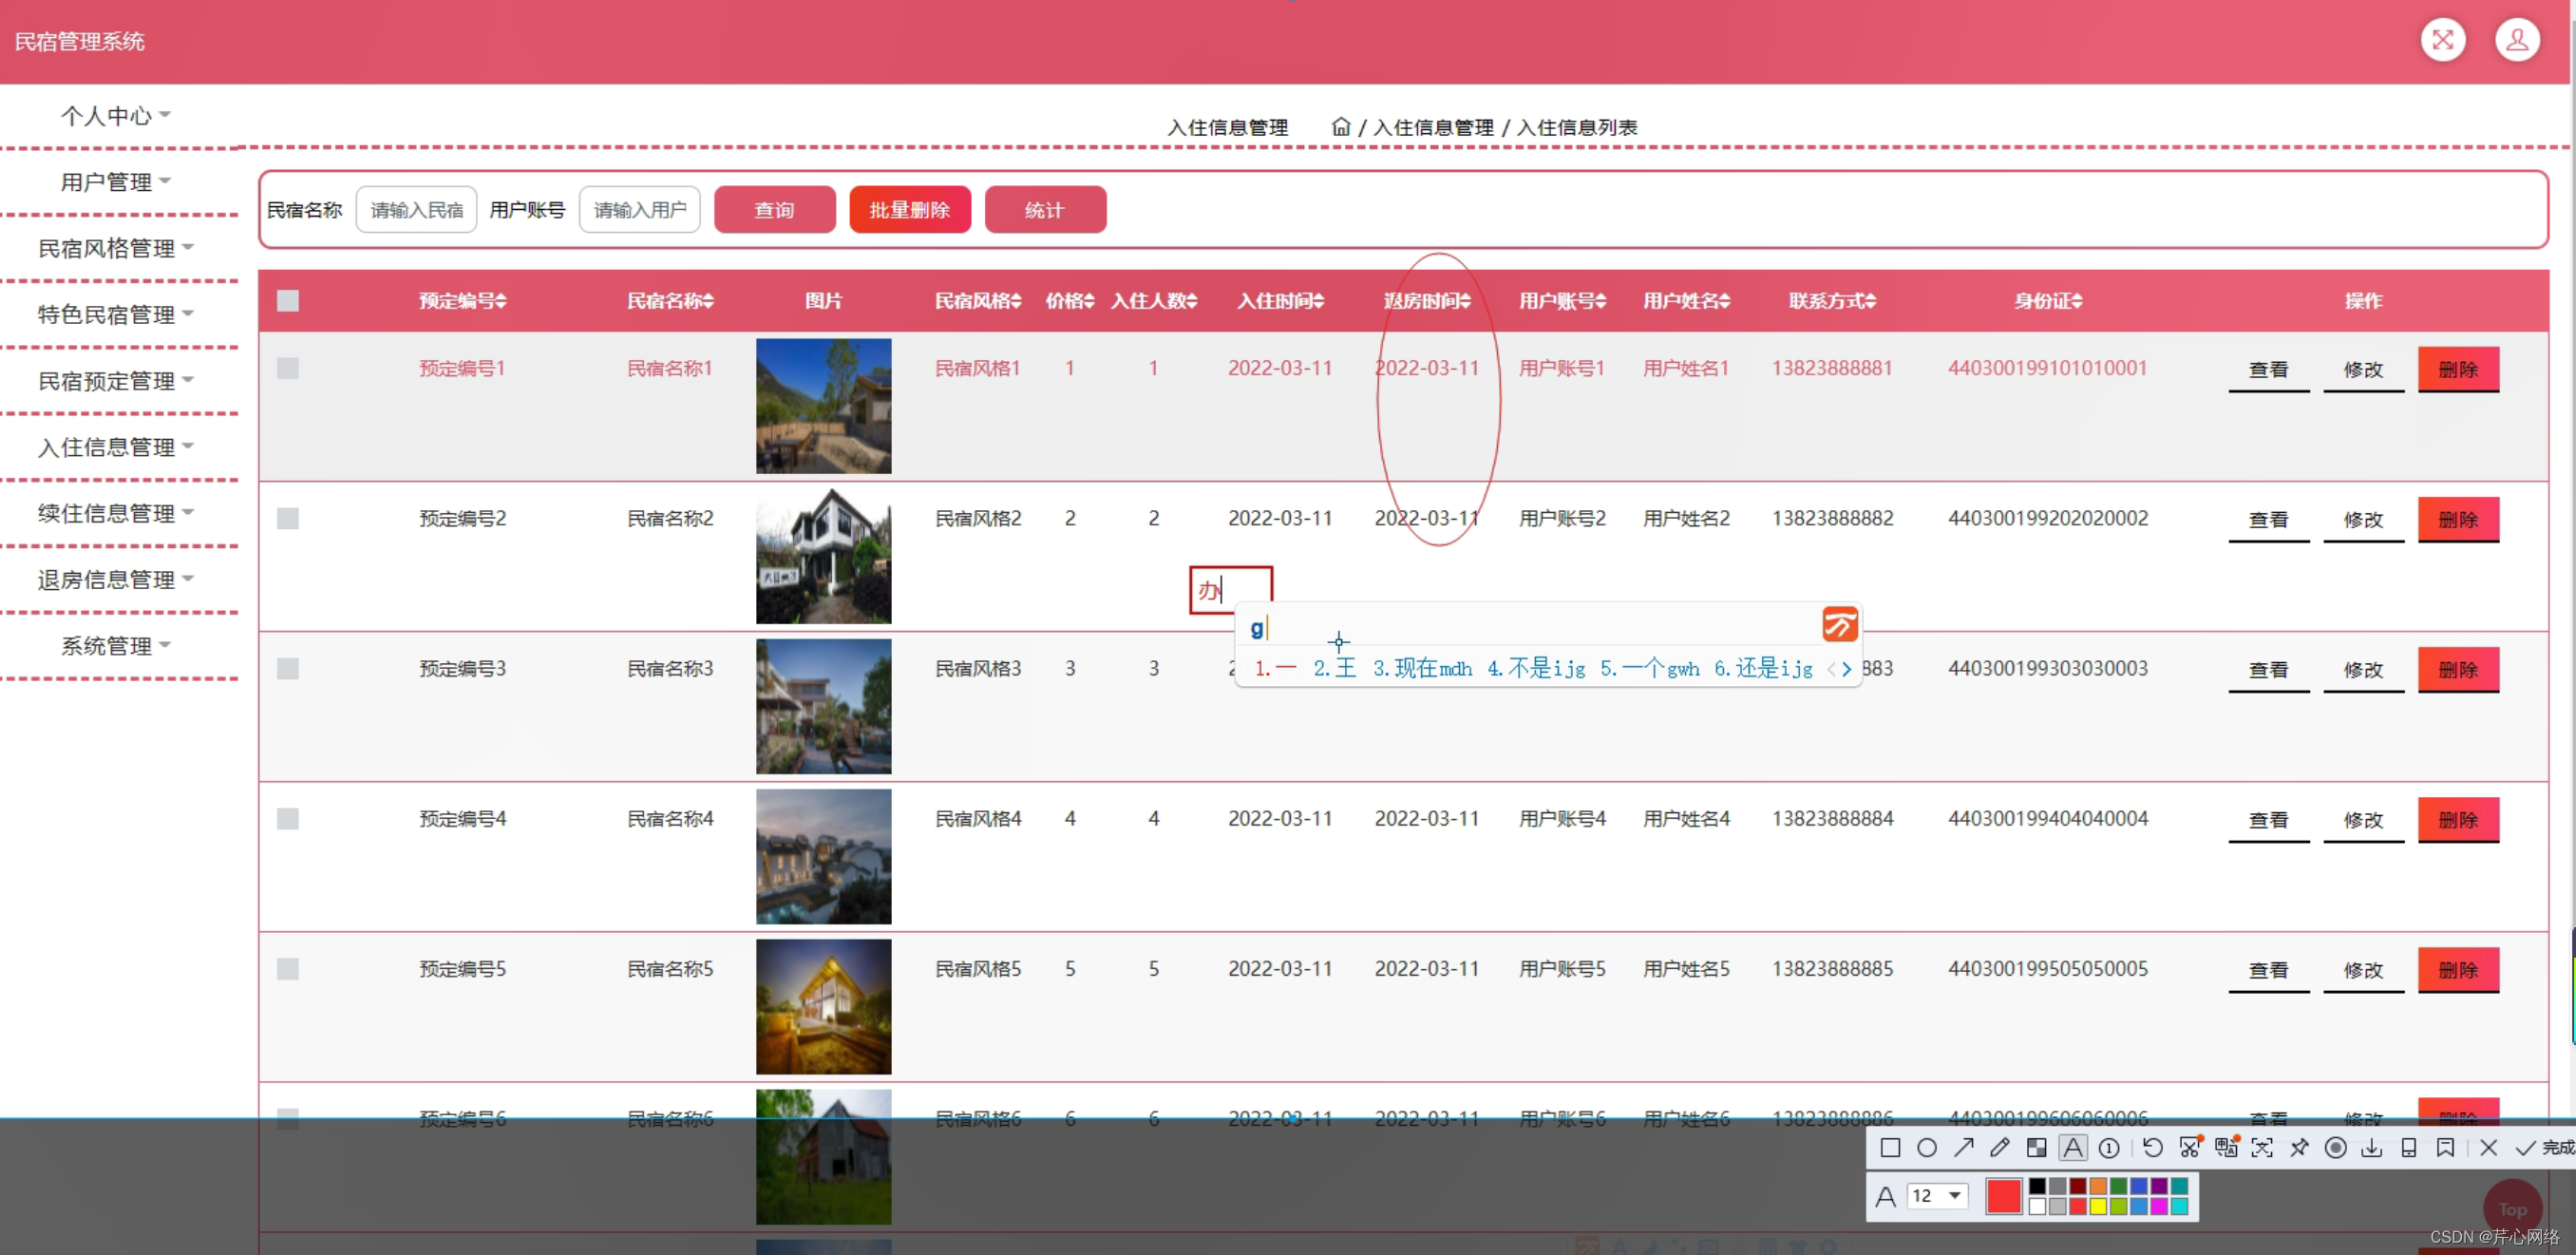
Task: Select the rectangle annotation tool
Action: [1889, 1147]
